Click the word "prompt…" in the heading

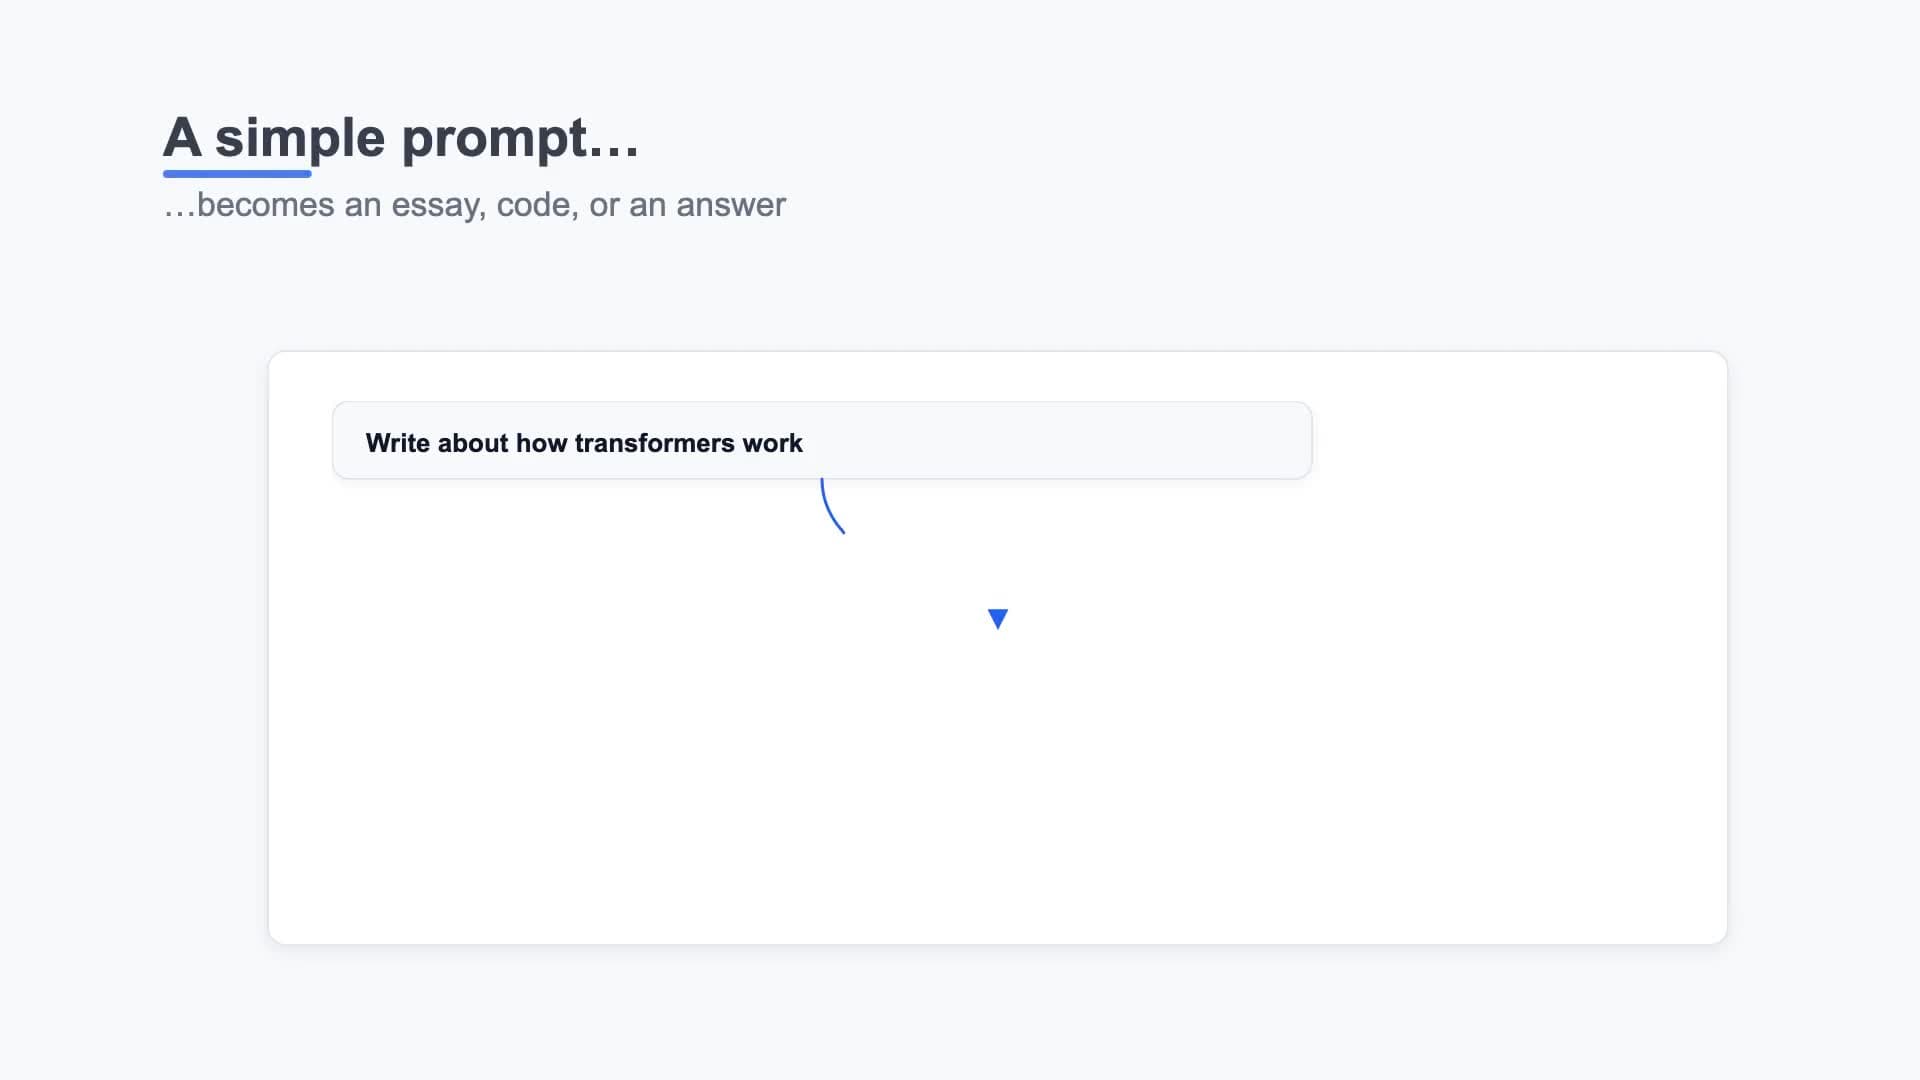point(519,137)
